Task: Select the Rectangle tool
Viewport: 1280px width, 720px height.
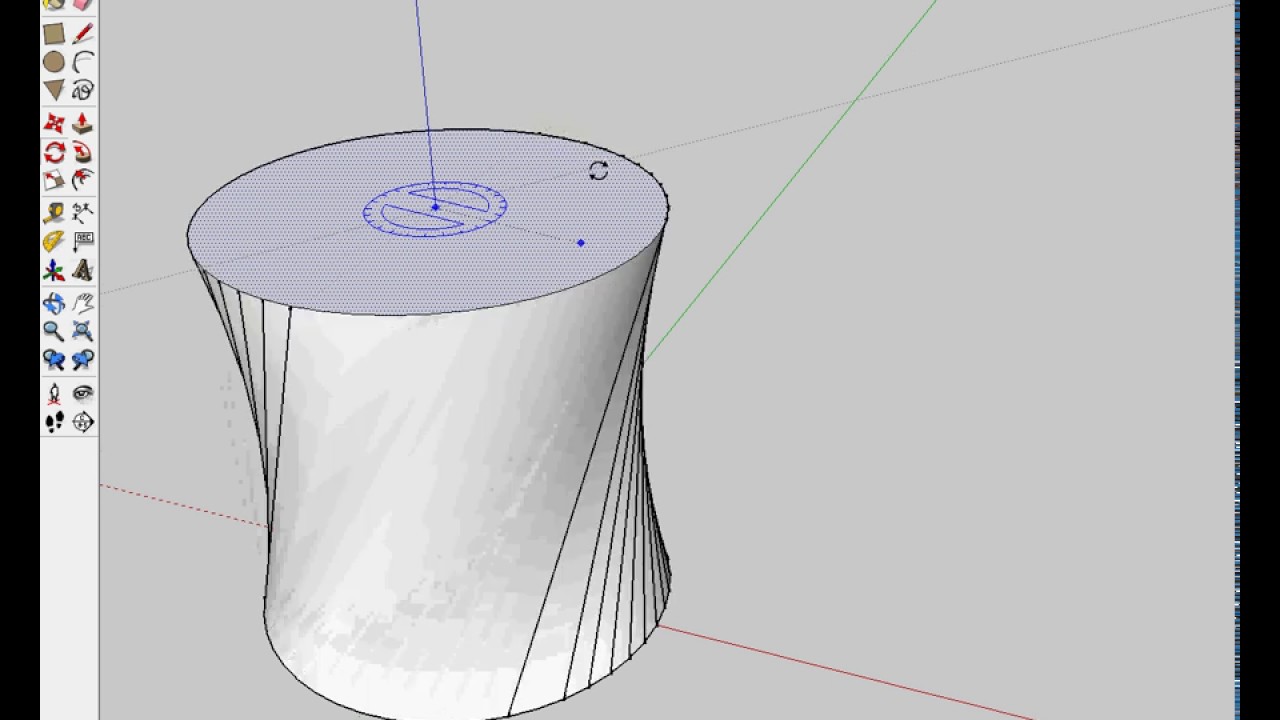Action: (54, 34)
